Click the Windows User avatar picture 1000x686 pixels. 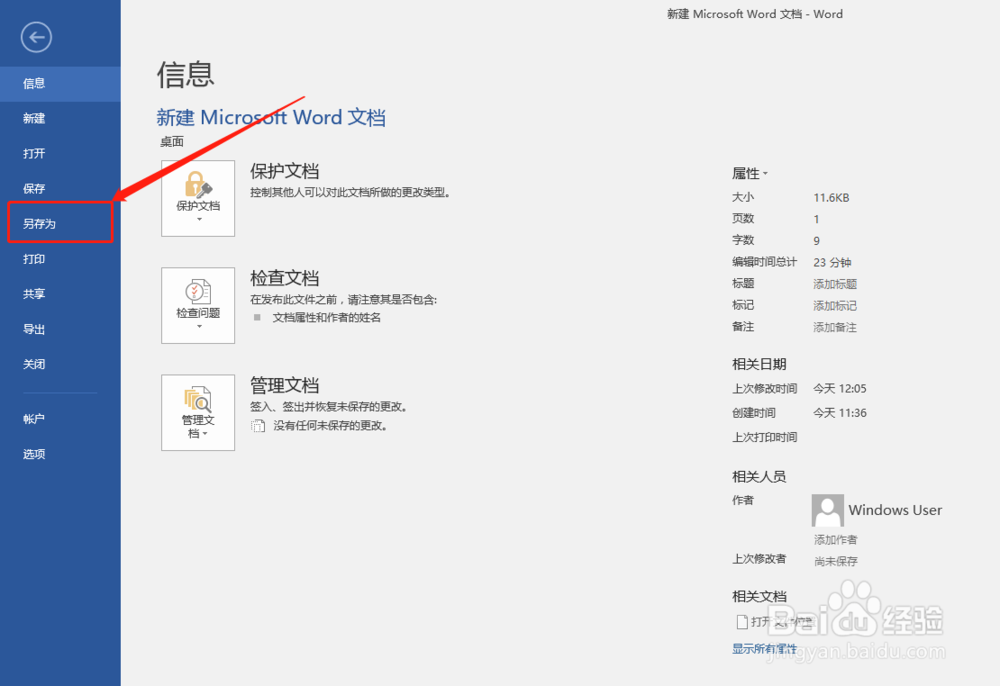coord(827,510)
